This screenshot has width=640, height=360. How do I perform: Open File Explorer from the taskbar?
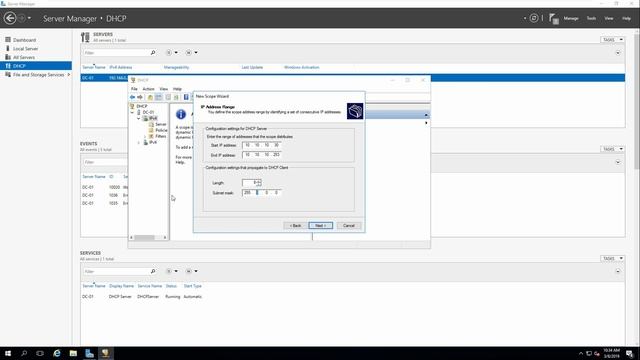tap(73, 353)
